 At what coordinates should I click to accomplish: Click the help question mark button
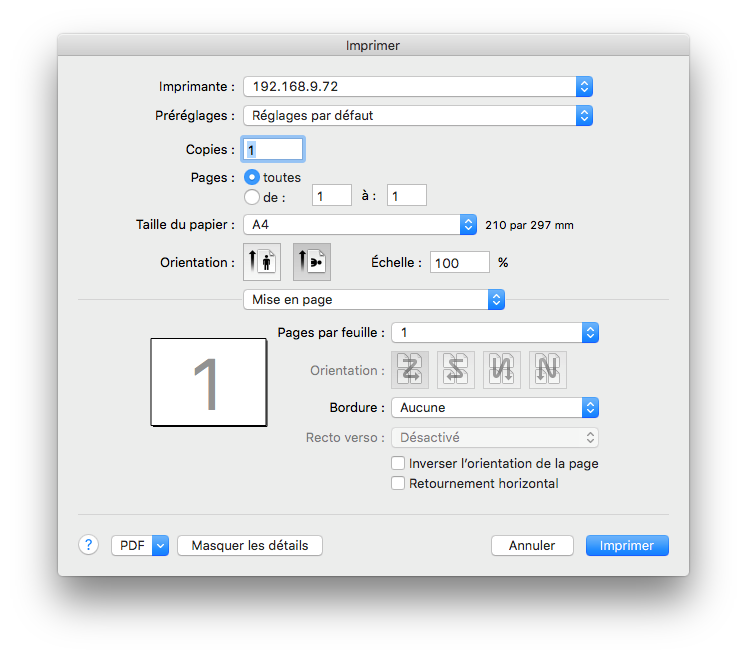coord(88,545)
